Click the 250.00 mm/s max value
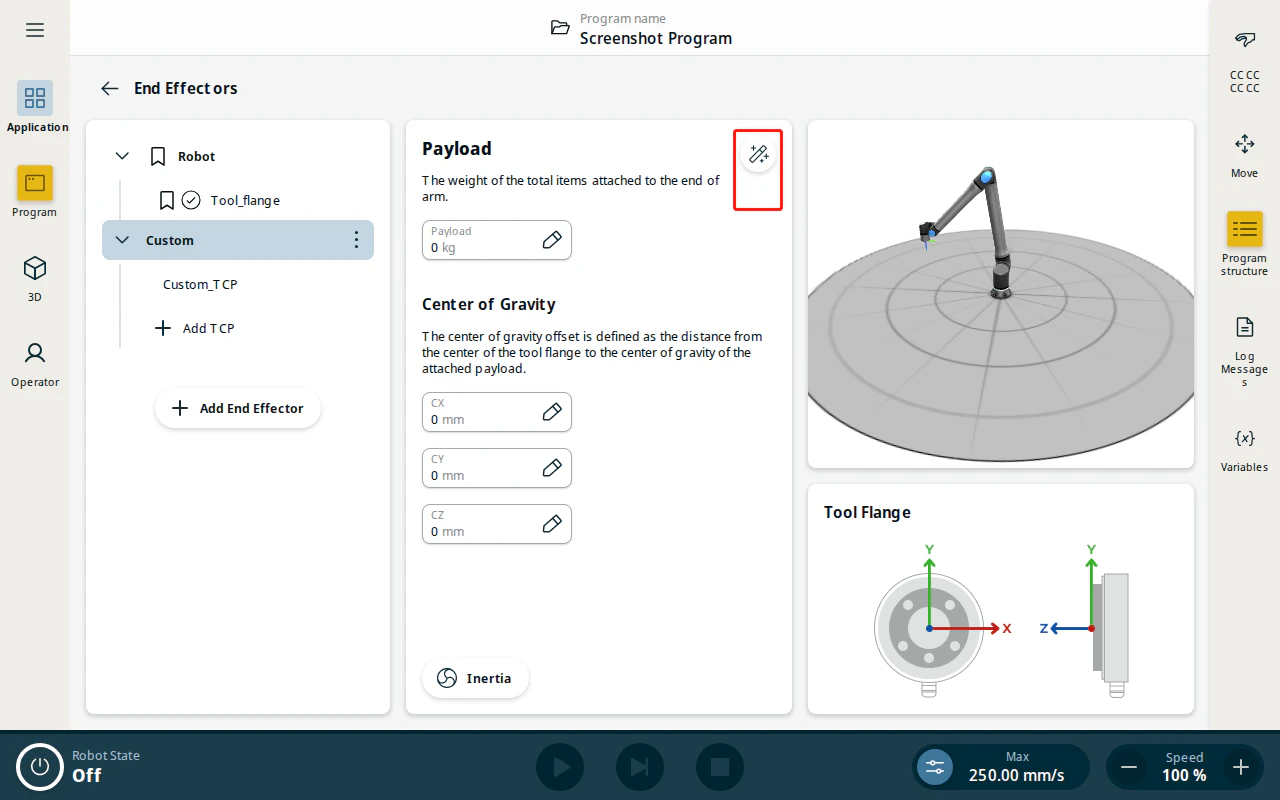 pyautogui.click(x=1016, y=775)
